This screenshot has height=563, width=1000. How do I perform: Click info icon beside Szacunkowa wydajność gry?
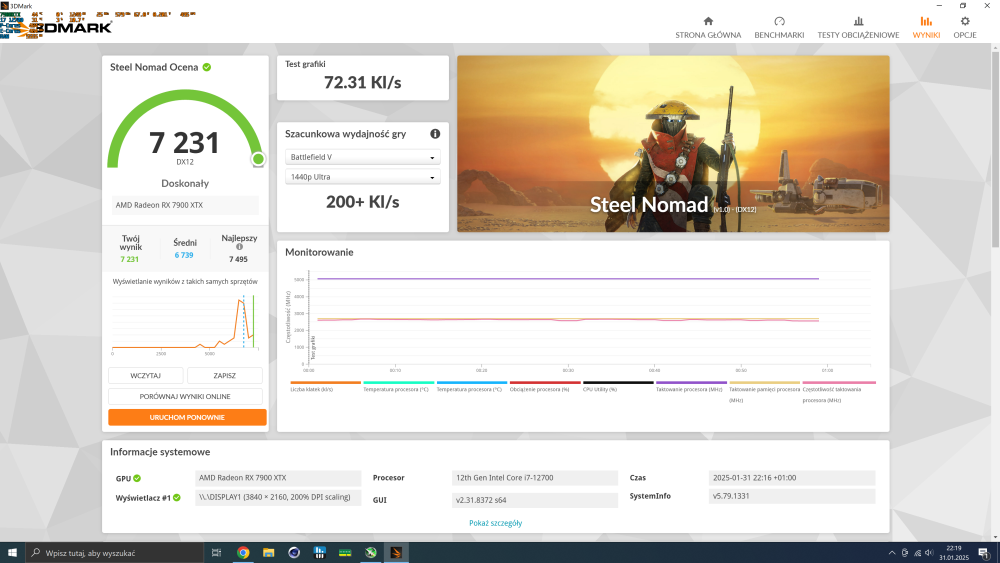[x=435, y=134]
